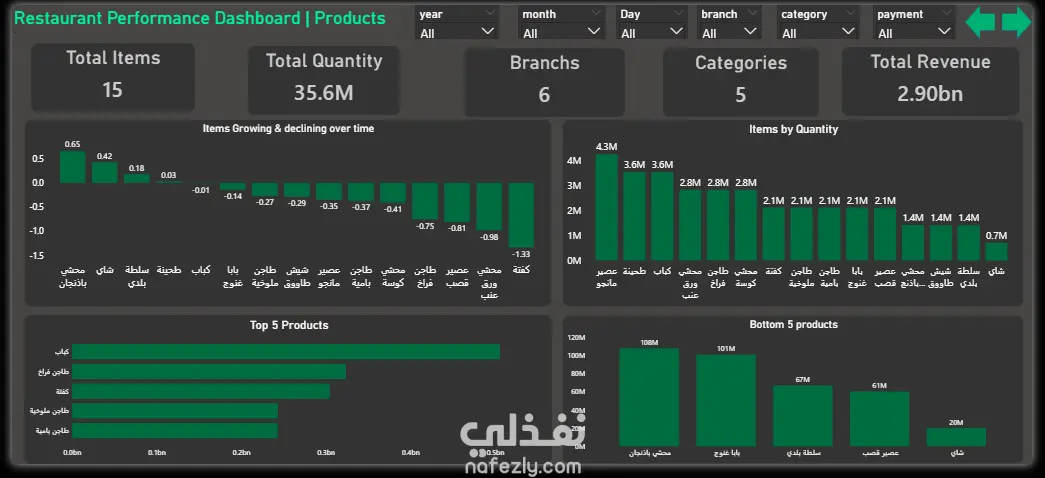Screen dimensions: 1045x478
Task: Click the -0.41 bar value label
Action: [393, 209]
